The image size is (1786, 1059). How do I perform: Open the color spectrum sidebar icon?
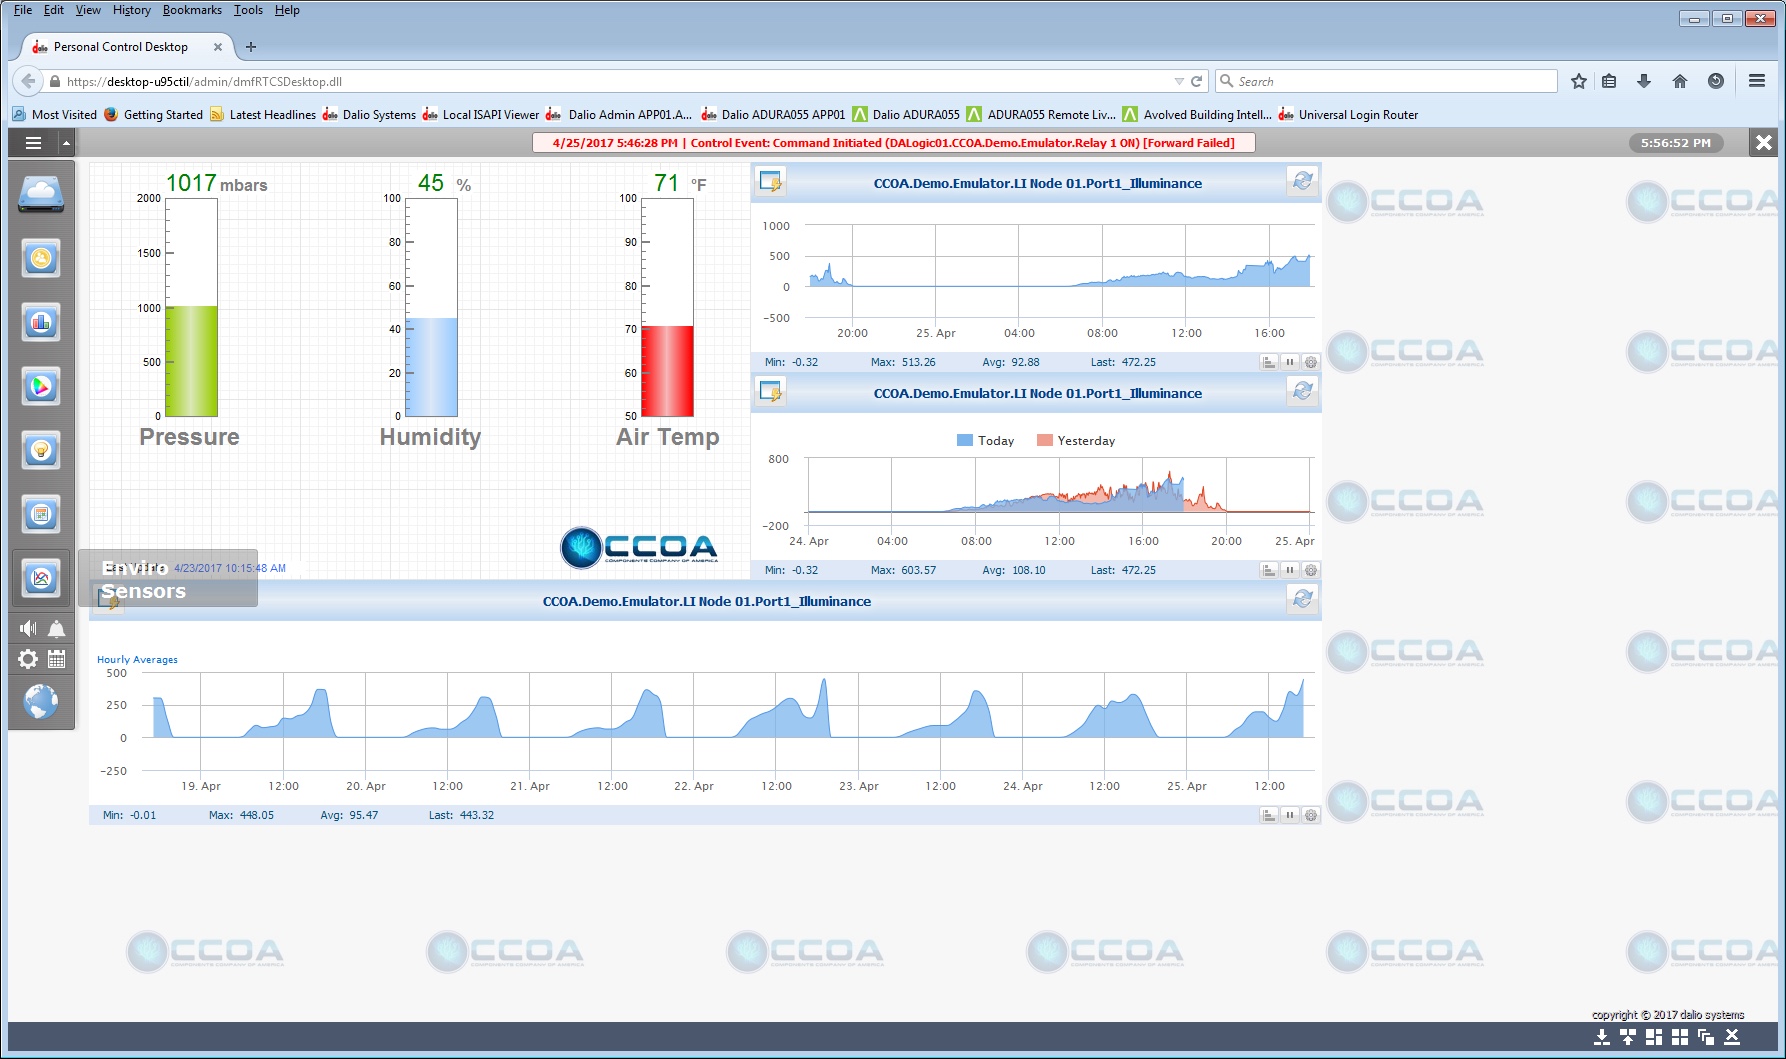pos(41,386)
